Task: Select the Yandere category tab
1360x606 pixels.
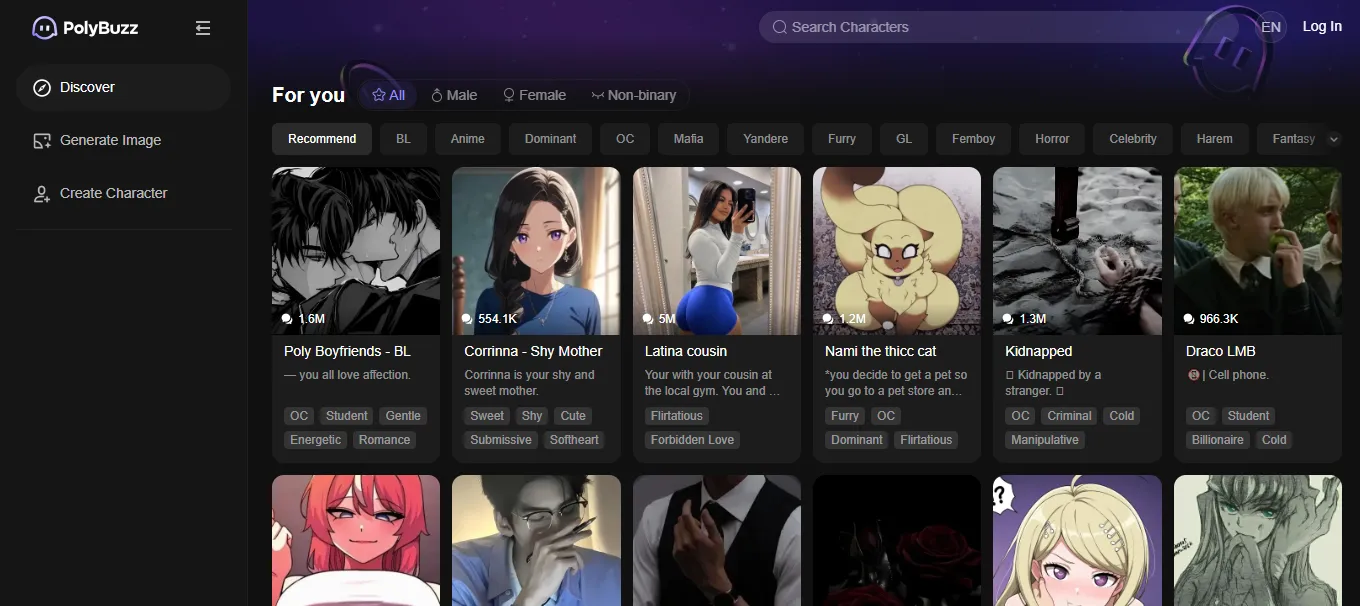Action: (766, 139)
